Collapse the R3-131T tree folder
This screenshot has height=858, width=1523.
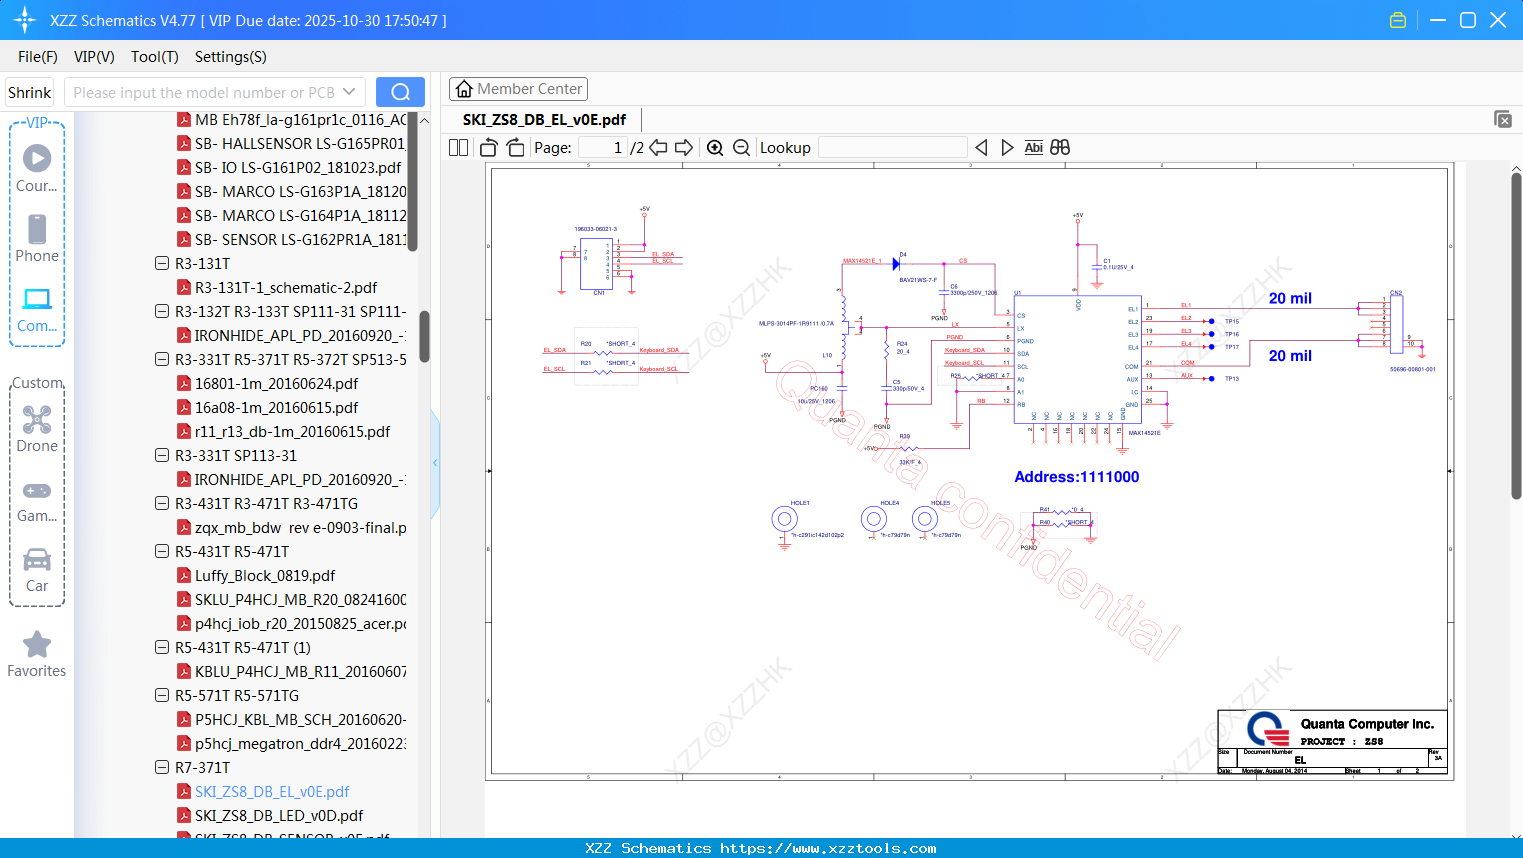pos(162,264)
